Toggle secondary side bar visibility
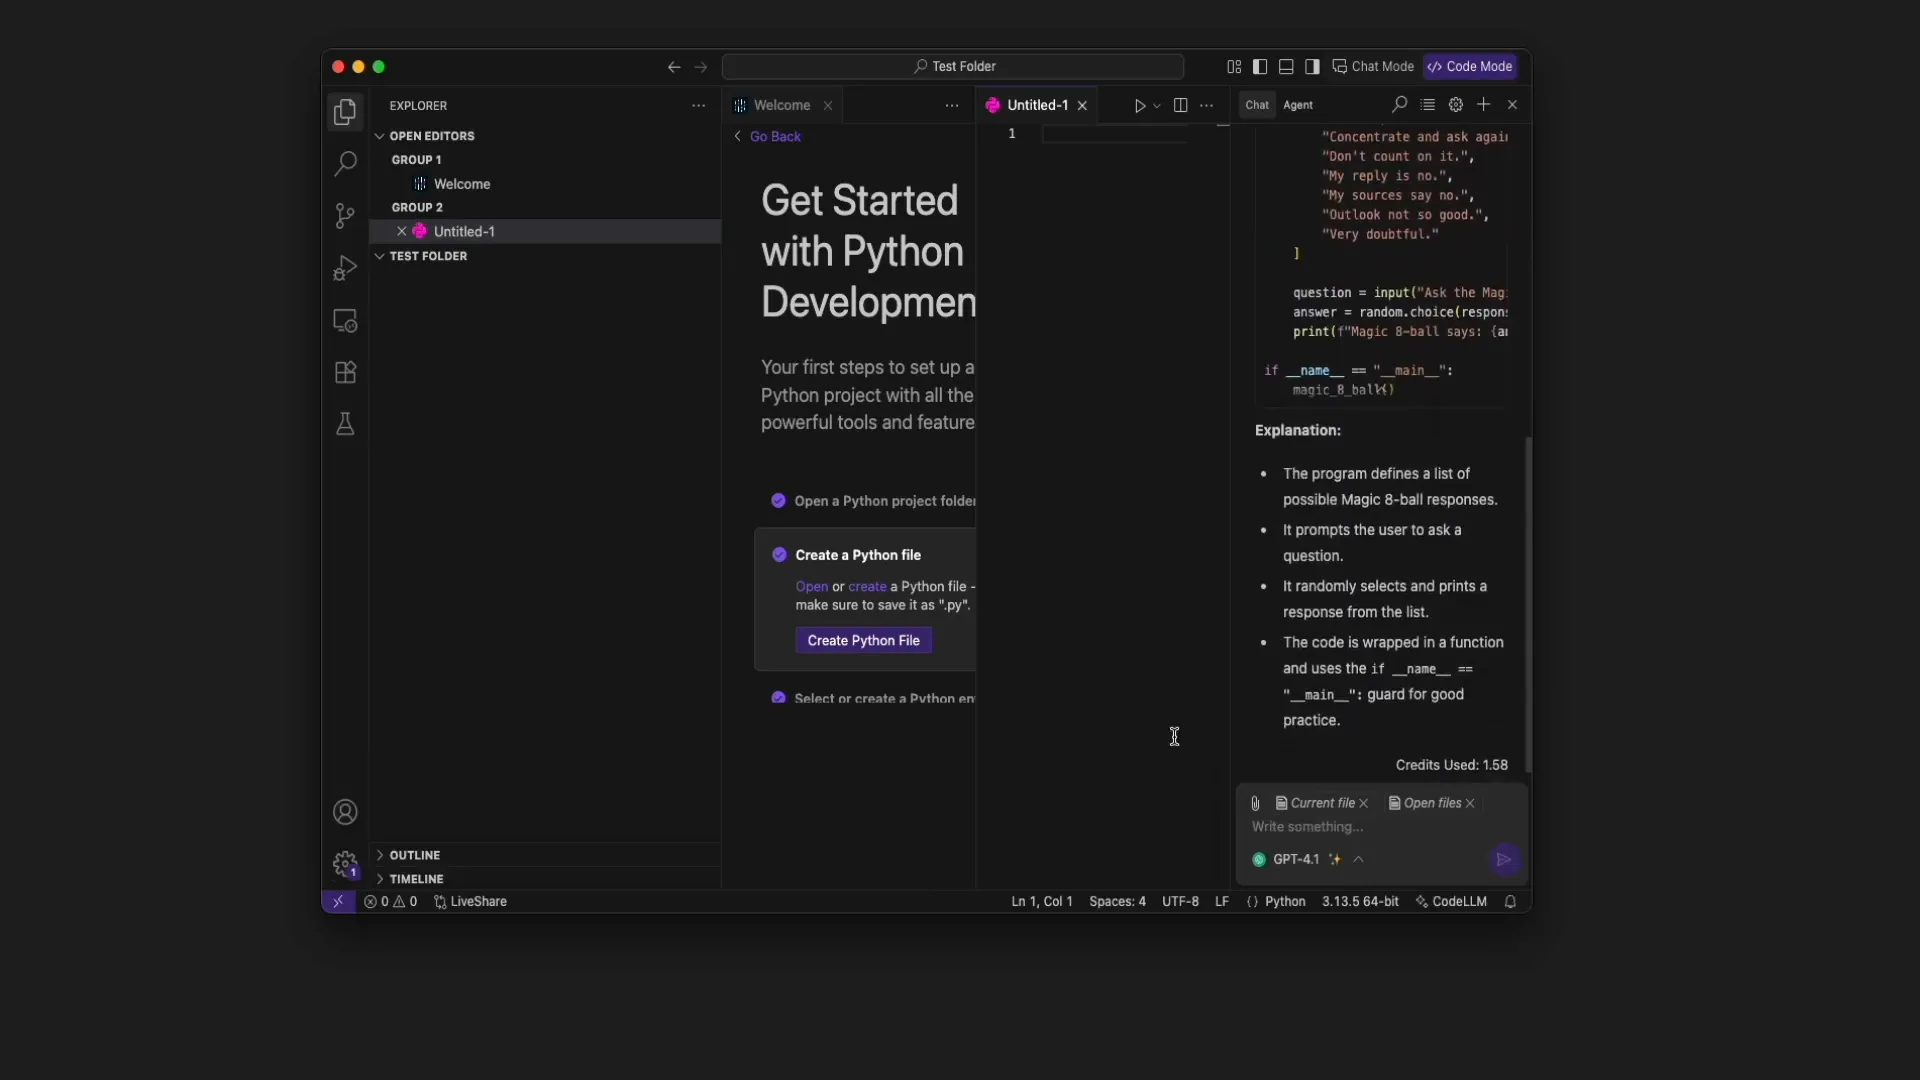This screenshot has width=1920, height=1080. coord(1312,67)
